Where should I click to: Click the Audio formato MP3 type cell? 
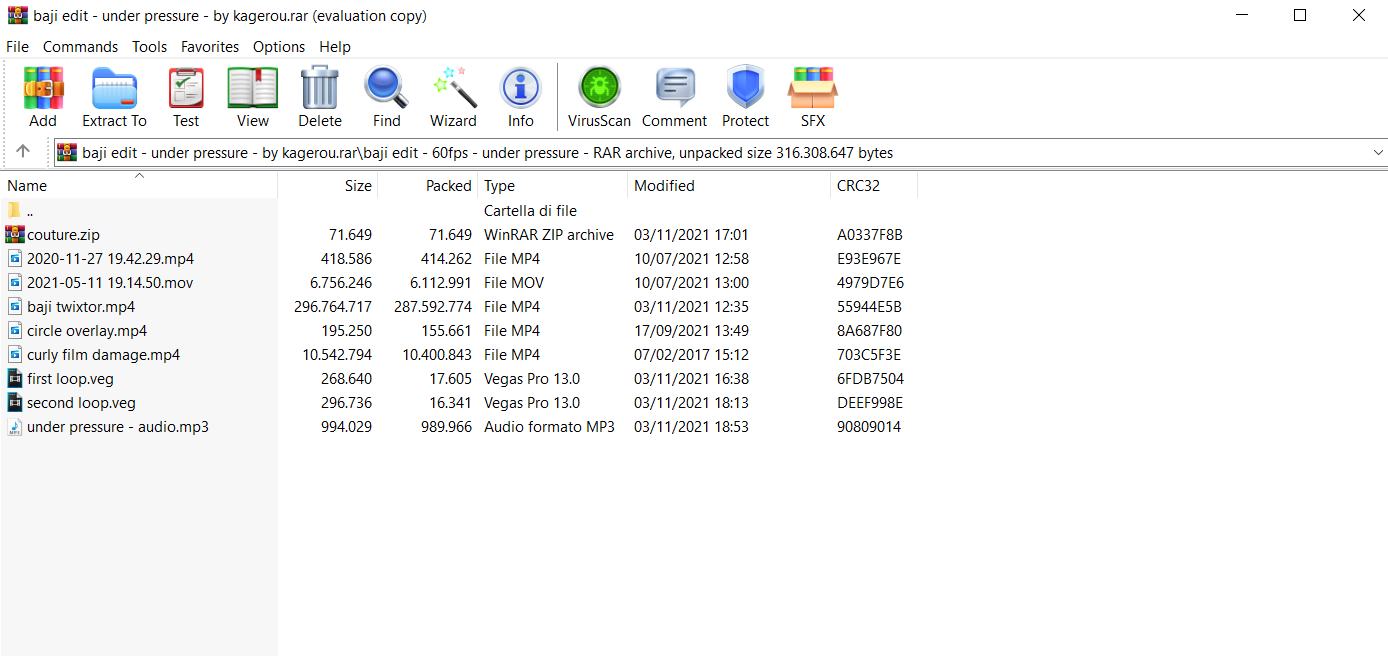pos(549,427)
